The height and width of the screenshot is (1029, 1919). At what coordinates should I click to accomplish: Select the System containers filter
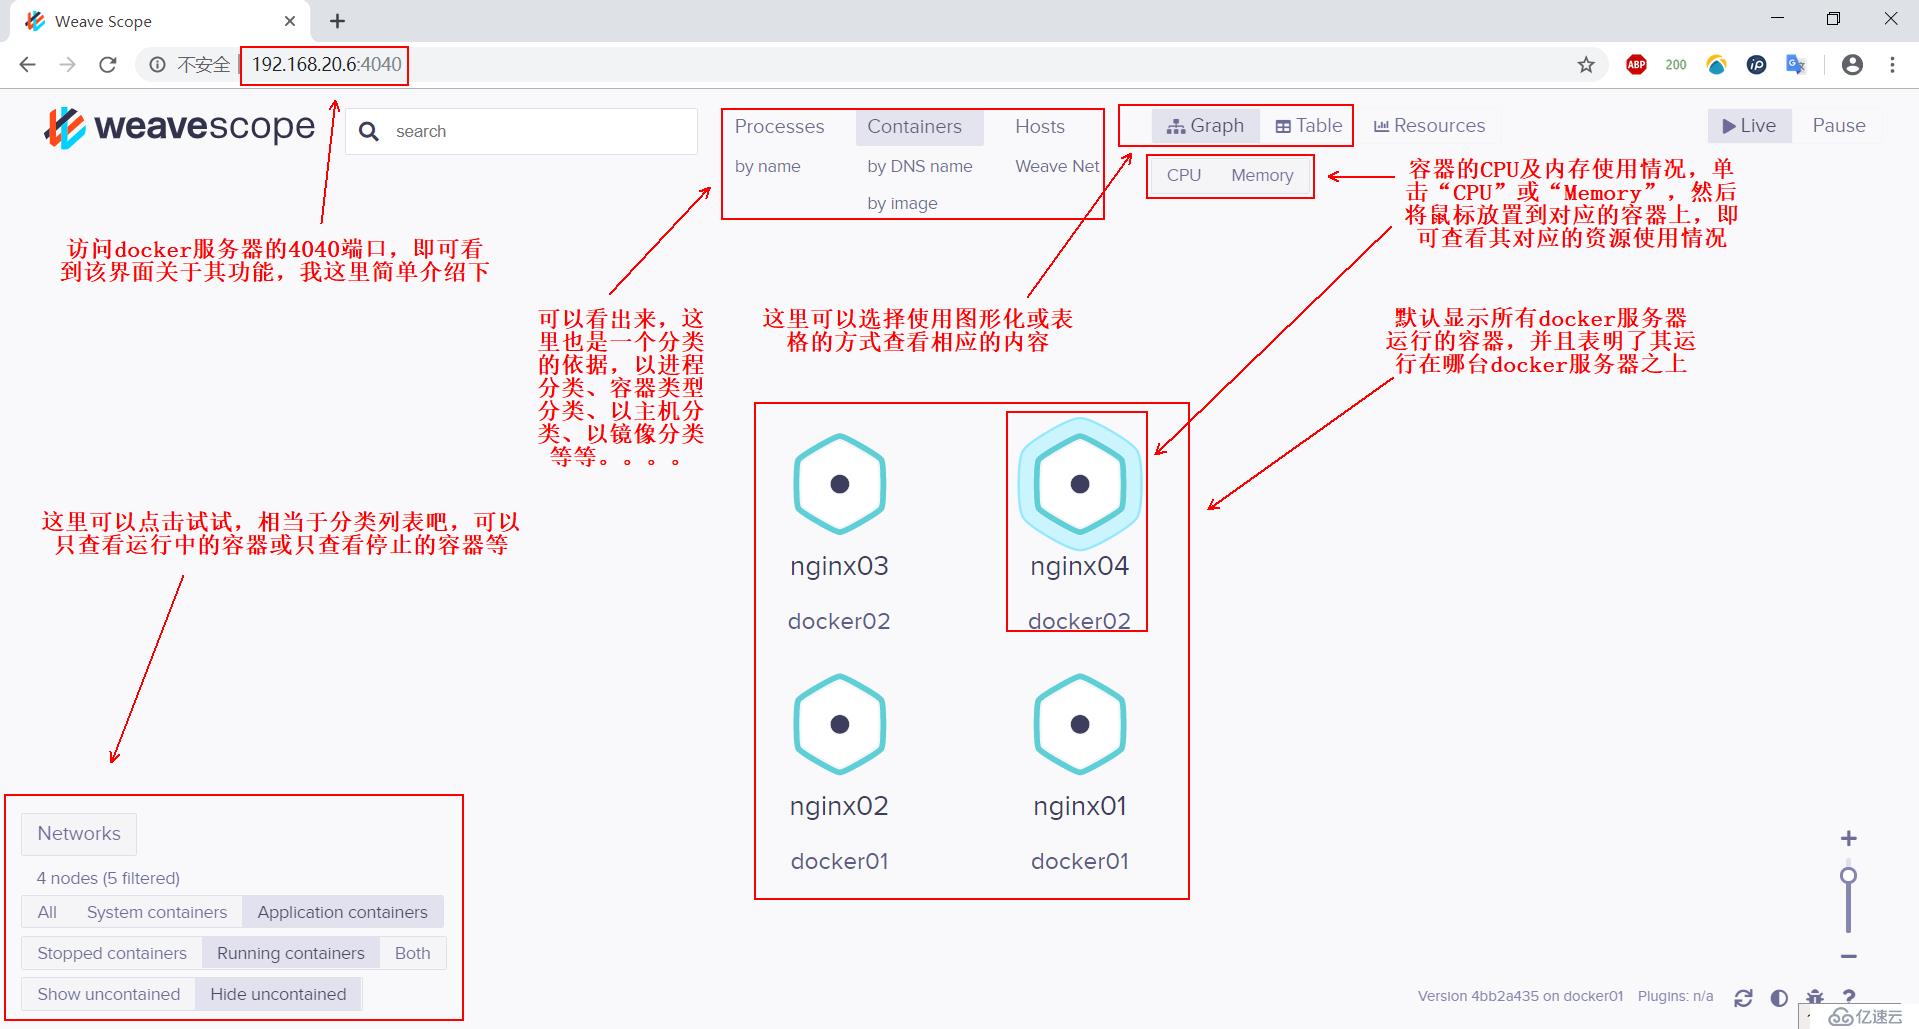[157, 912]
